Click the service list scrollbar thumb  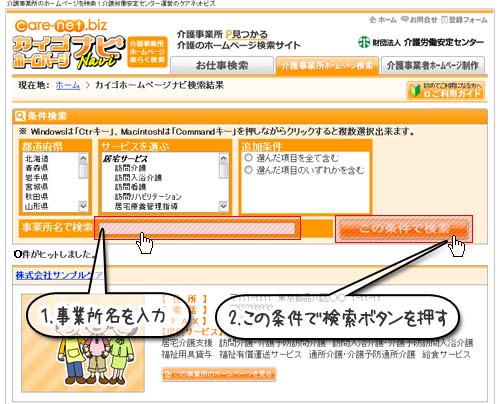tap(223, 171)
